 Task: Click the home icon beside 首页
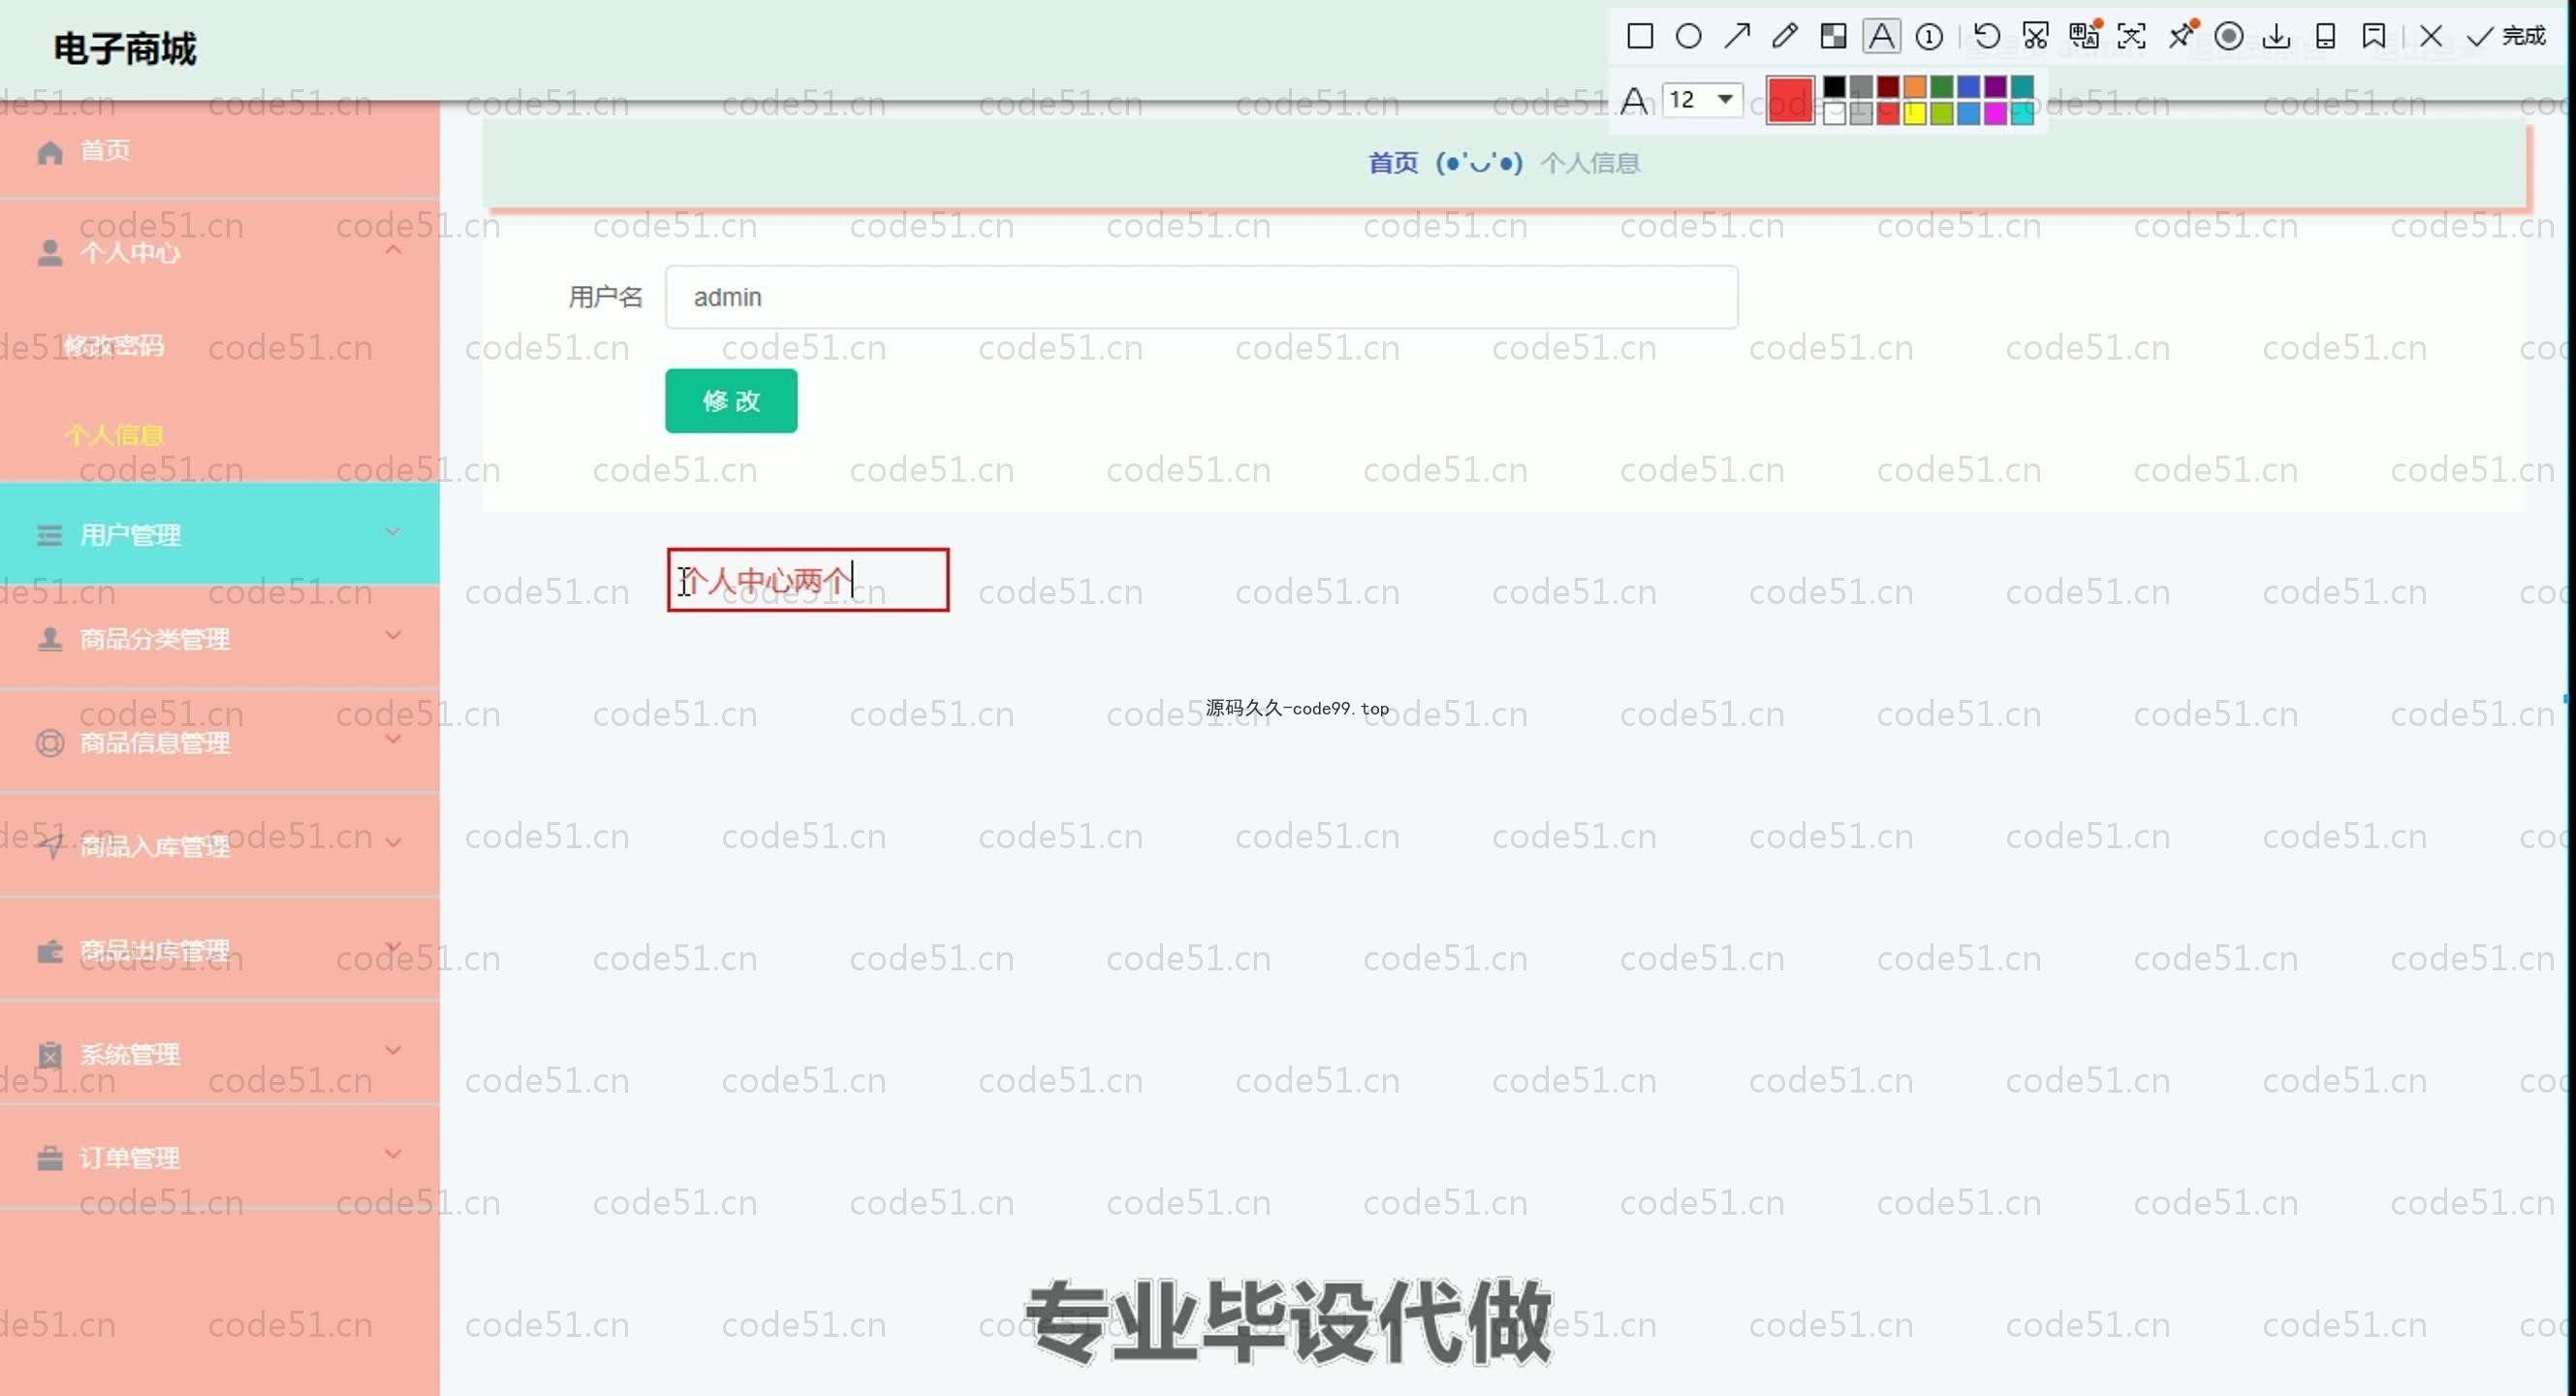click(50, 152)
